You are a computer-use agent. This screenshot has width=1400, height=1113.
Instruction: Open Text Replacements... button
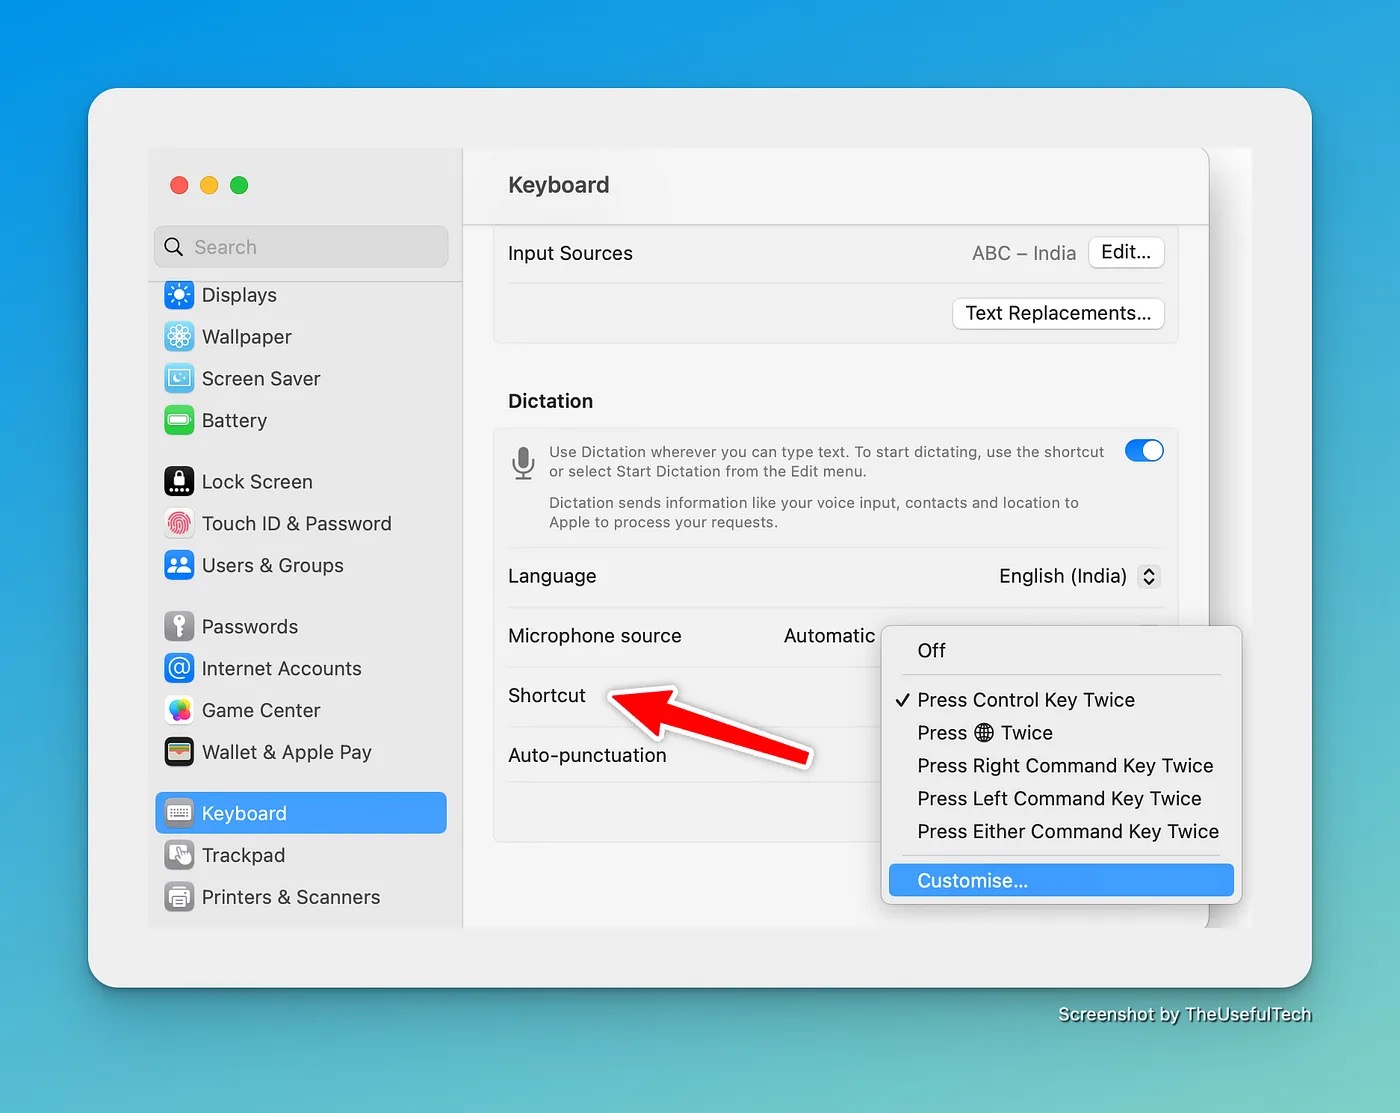point(1058,313)
